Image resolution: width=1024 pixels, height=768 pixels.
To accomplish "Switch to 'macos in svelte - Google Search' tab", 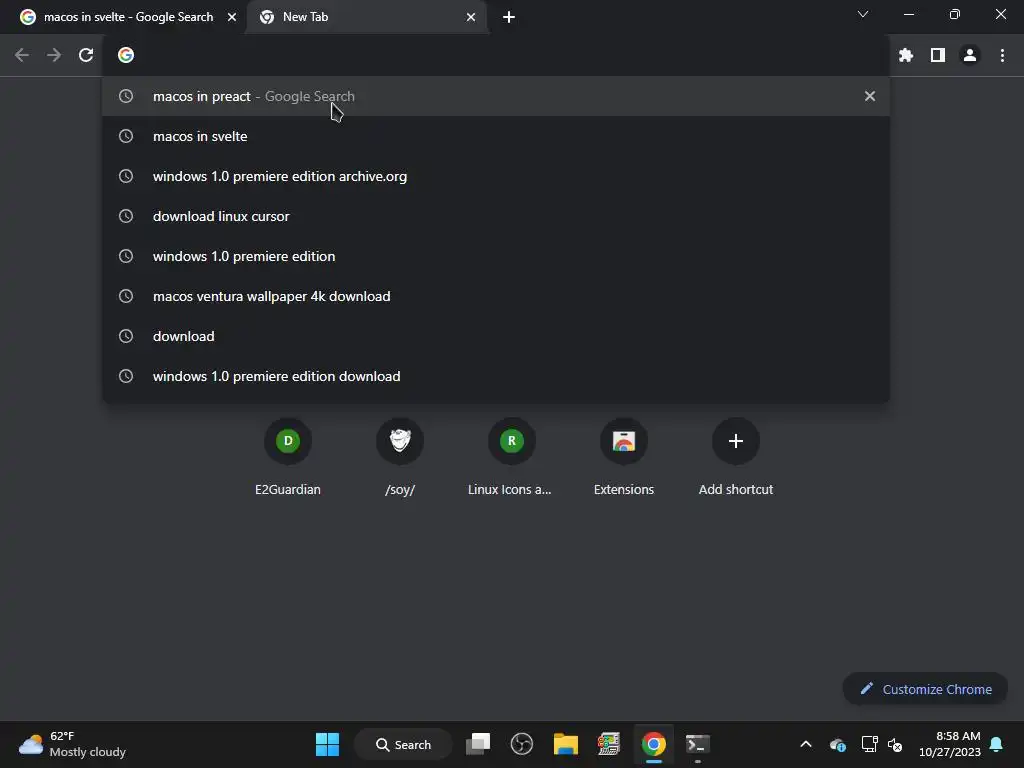I will point(128,17).
